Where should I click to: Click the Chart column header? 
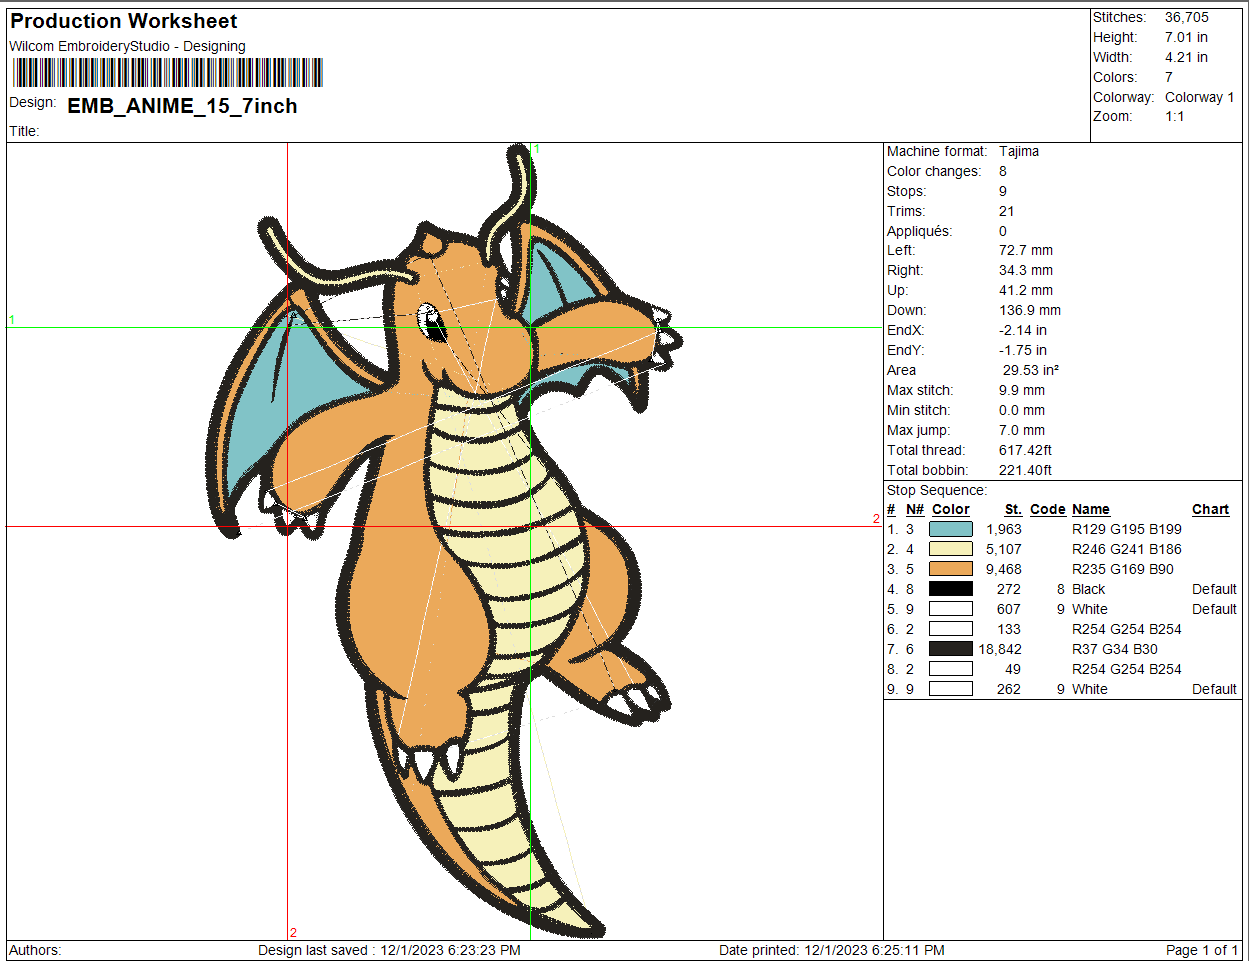pyautogui.click(x=1210, y=509)
